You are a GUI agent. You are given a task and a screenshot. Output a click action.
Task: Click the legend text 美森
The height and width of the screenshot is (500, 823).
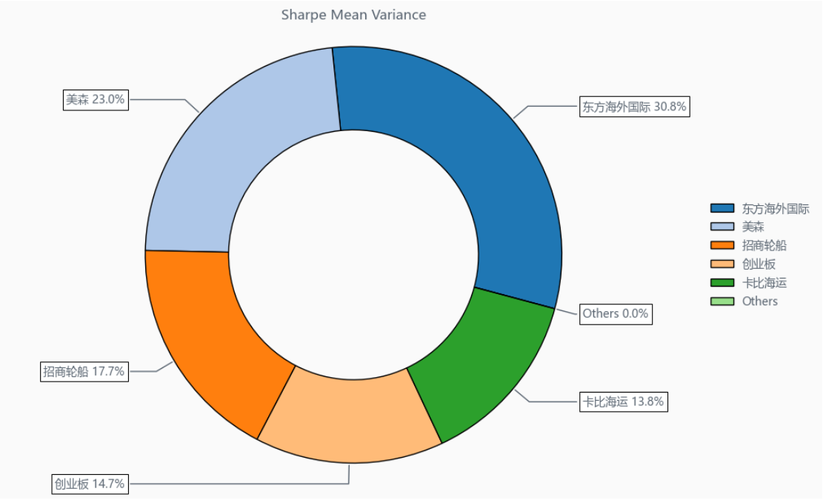pos(753,227)
